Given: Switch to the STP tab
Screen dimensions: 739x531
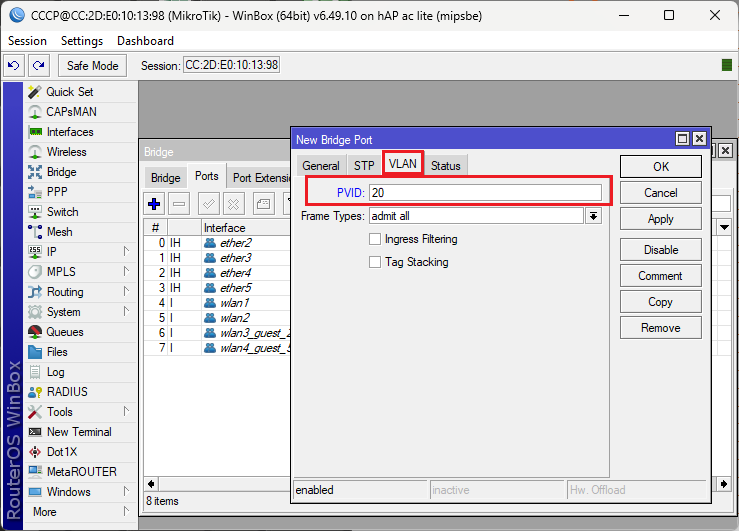Looking at the screenshot, I should pyautogui.click(x=364, y=165).
